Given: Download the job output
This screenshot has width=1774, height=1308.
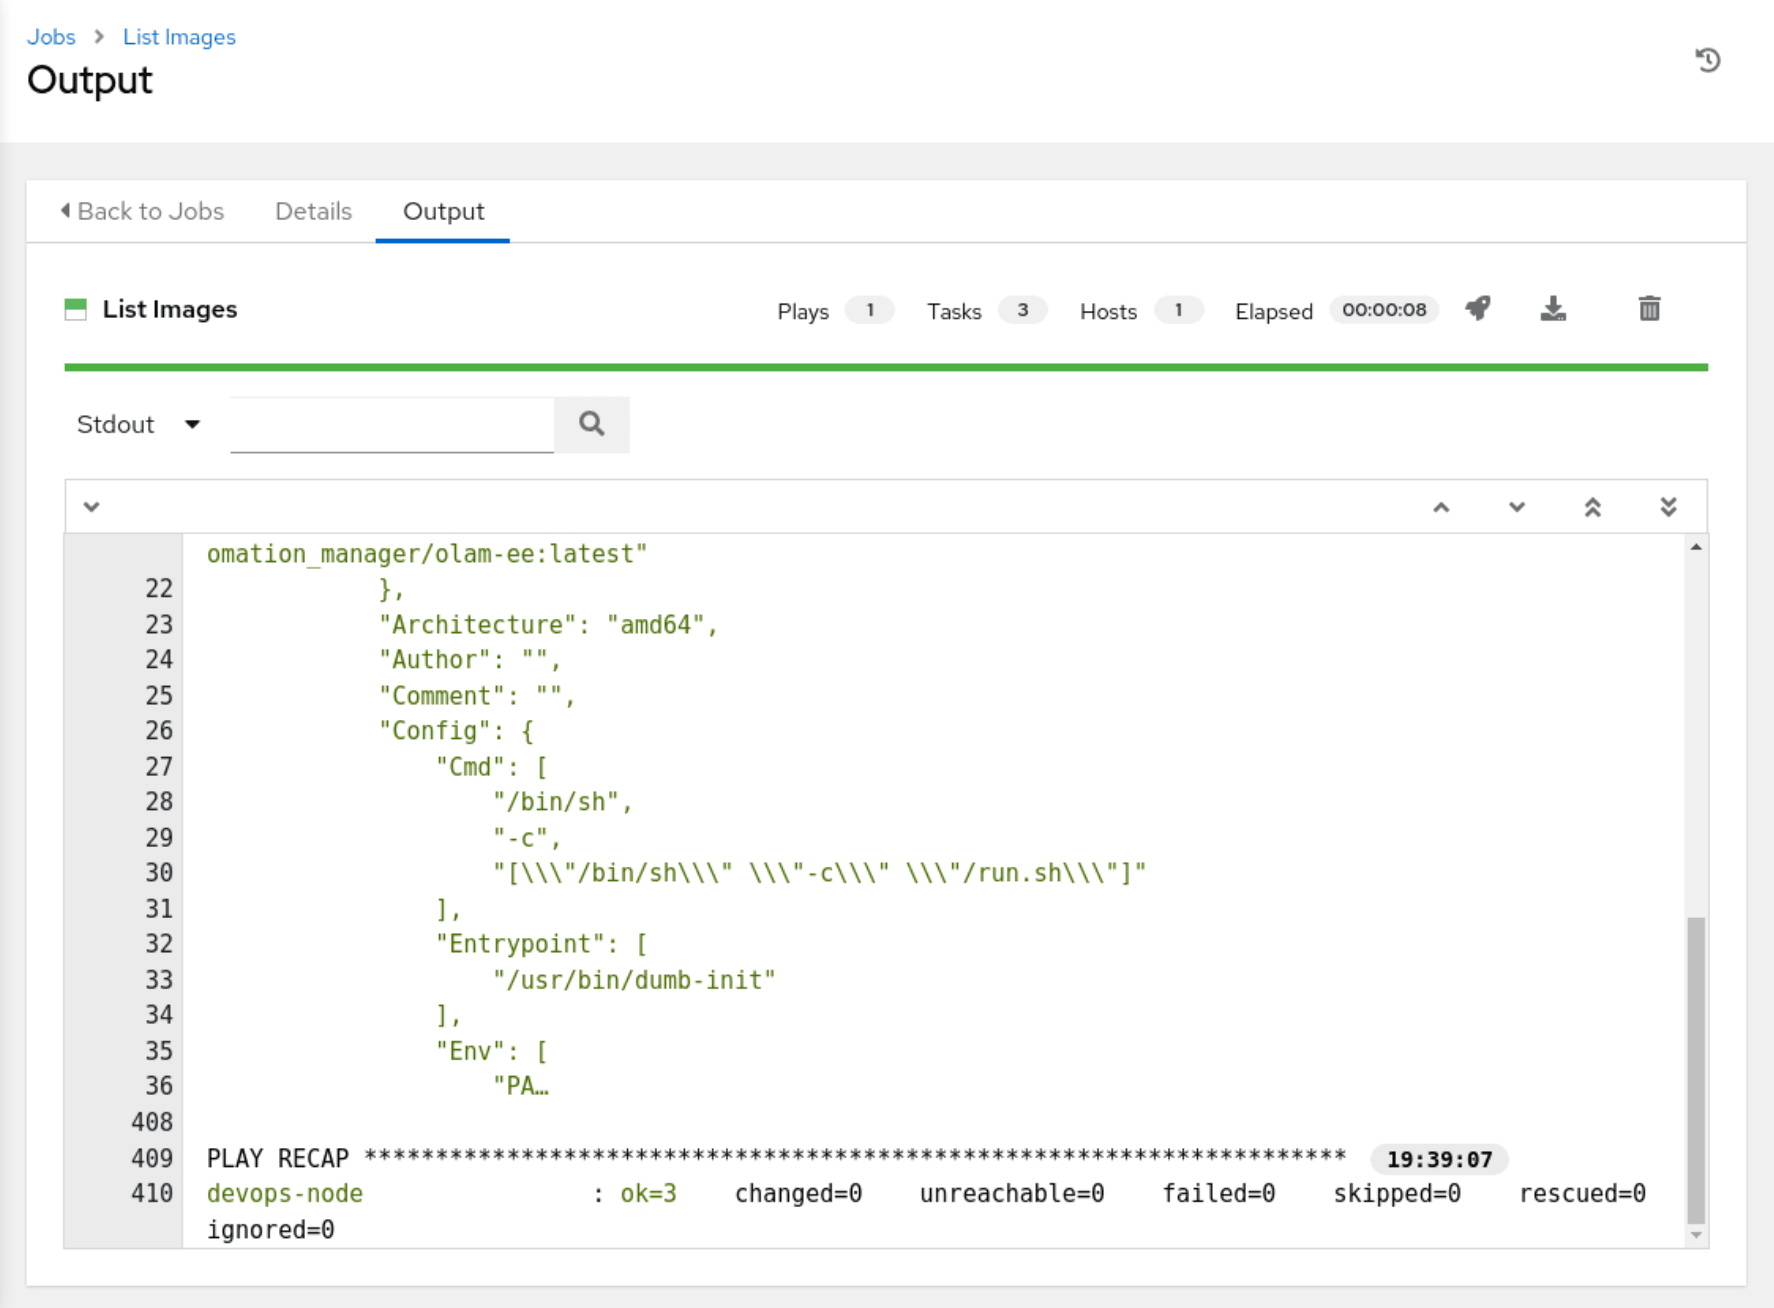Looking at the screenshot, I should coord(1553,309).
